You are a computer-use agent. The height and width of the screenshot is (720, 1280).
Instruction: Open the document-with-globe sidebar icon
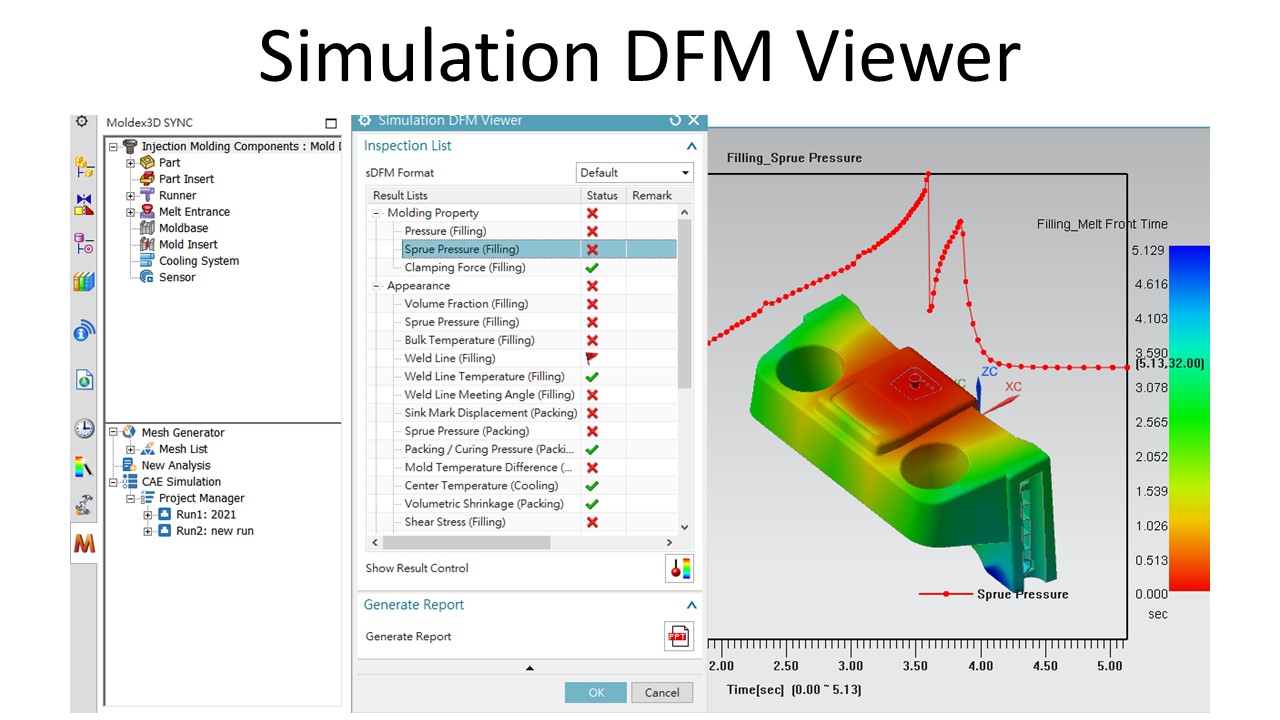coord(84,380)
